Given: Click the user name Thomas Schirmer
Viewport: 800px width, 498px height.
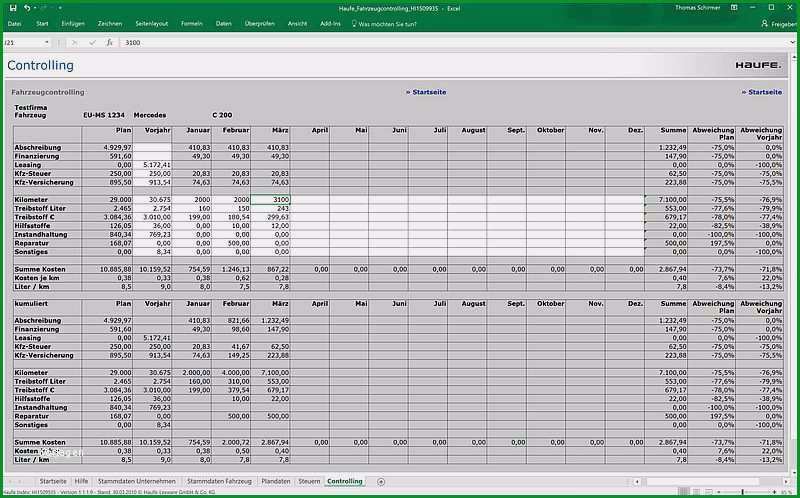Looking at the screenshot, I should point(697,8).
